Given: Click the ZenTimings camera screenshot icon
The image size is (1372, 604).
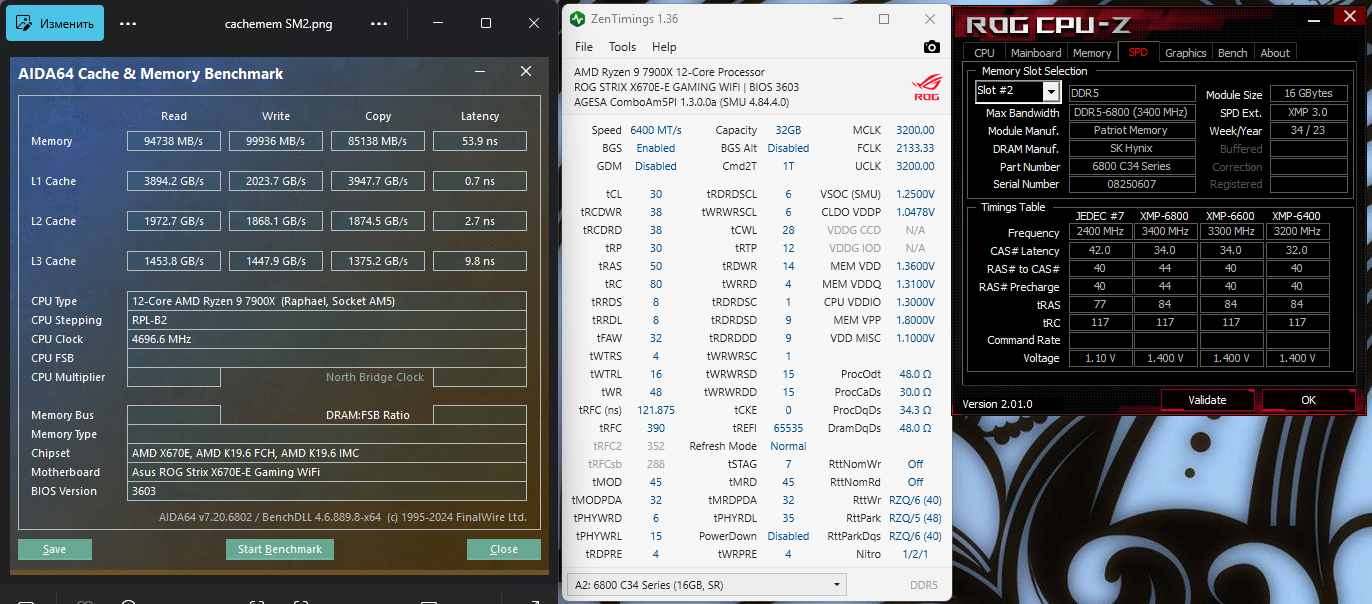Looking at the screenshot, I should [931, 47].
